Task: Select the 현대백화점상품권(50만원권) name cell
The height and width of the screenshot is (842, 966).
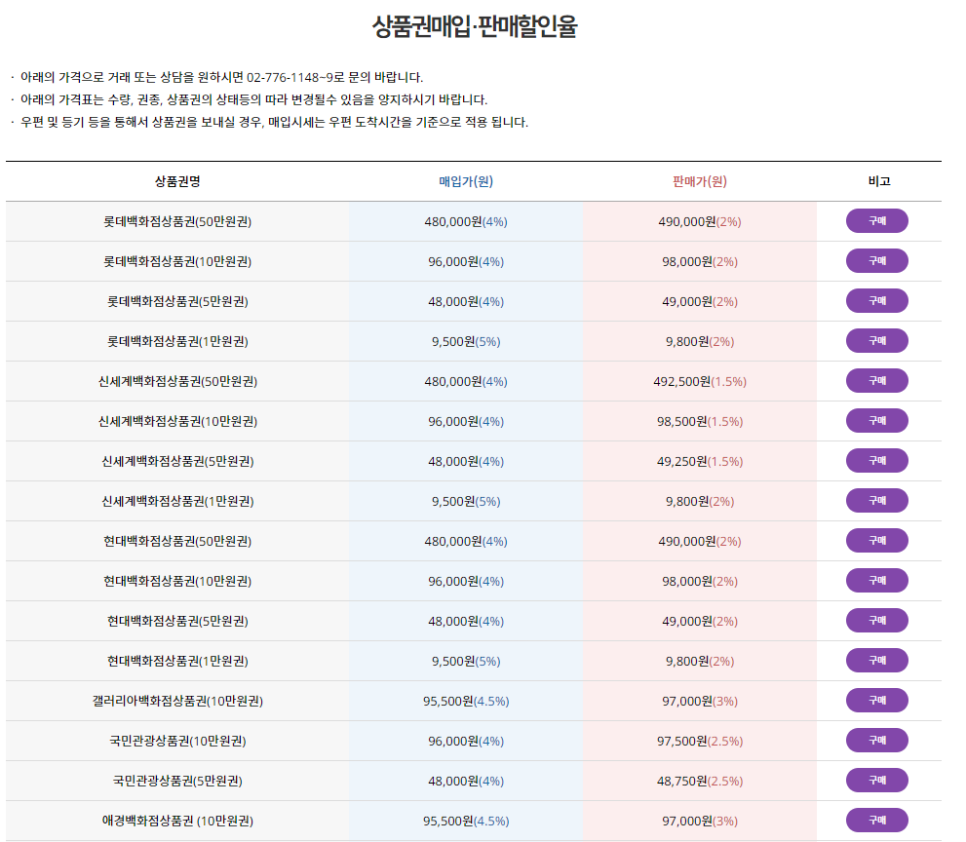Action: tap(177, 541)
